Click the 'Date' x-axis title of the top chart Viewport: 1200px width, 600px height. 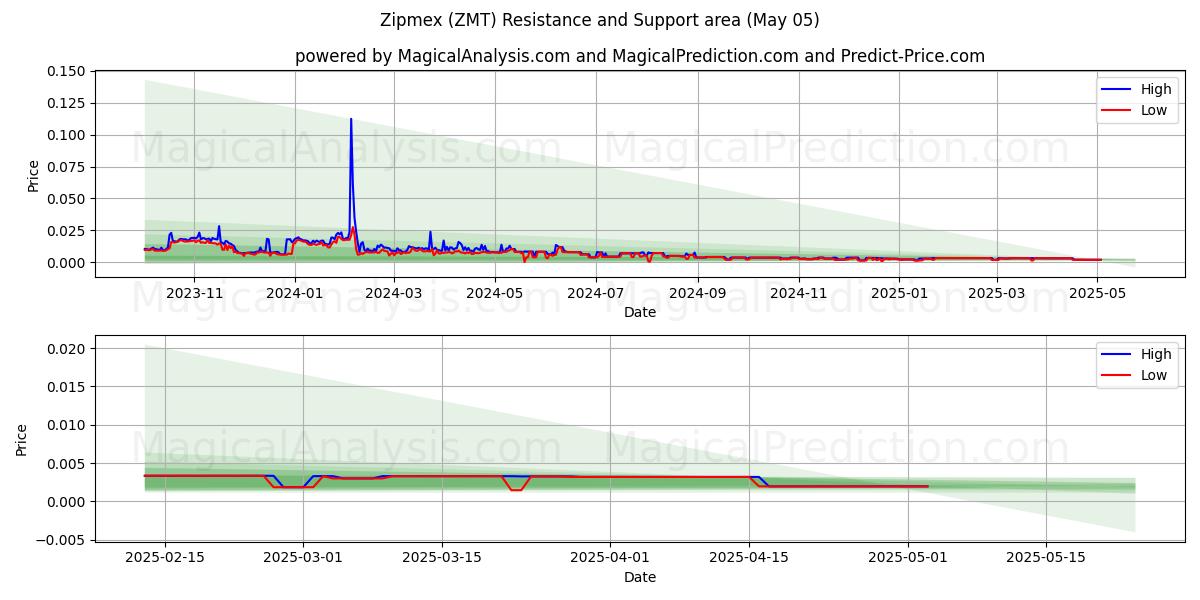point(640,312)
